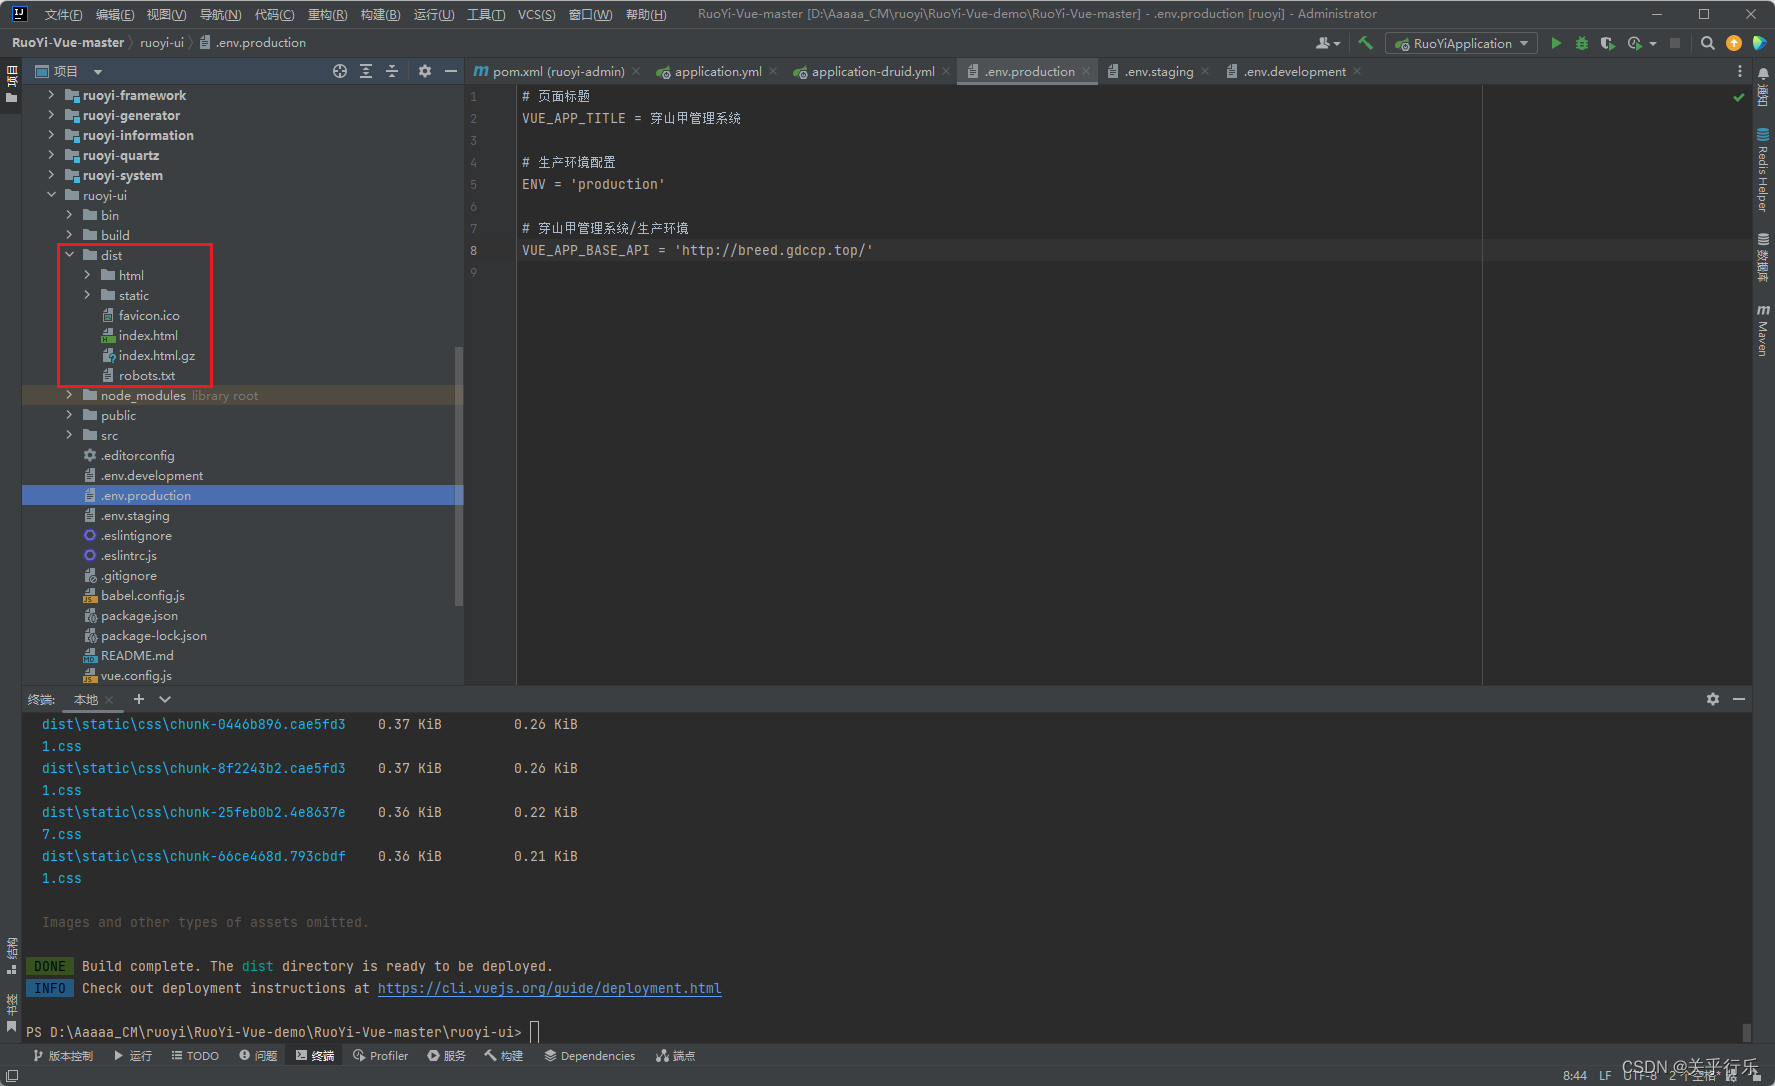Switch to application-druid.yml tab
Viewport: 1775px width, 1086px height.
tap(873, 71)
